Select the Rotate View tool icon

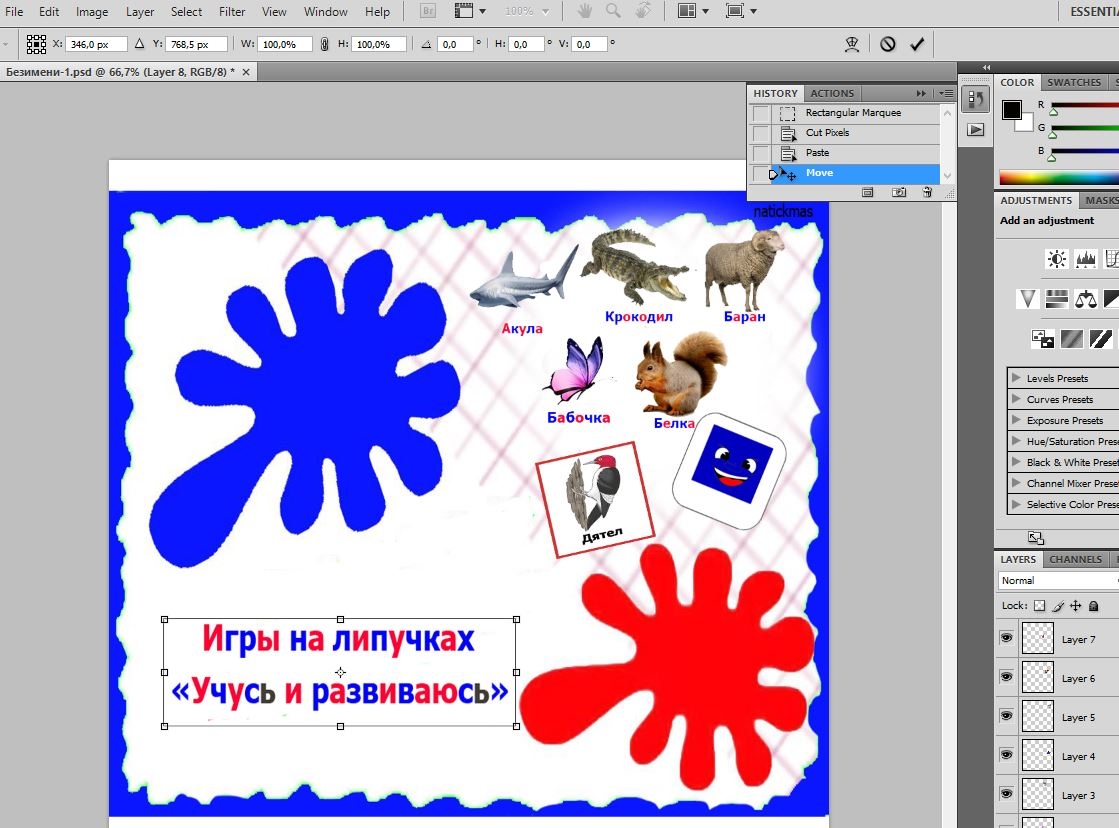point(642,11)
